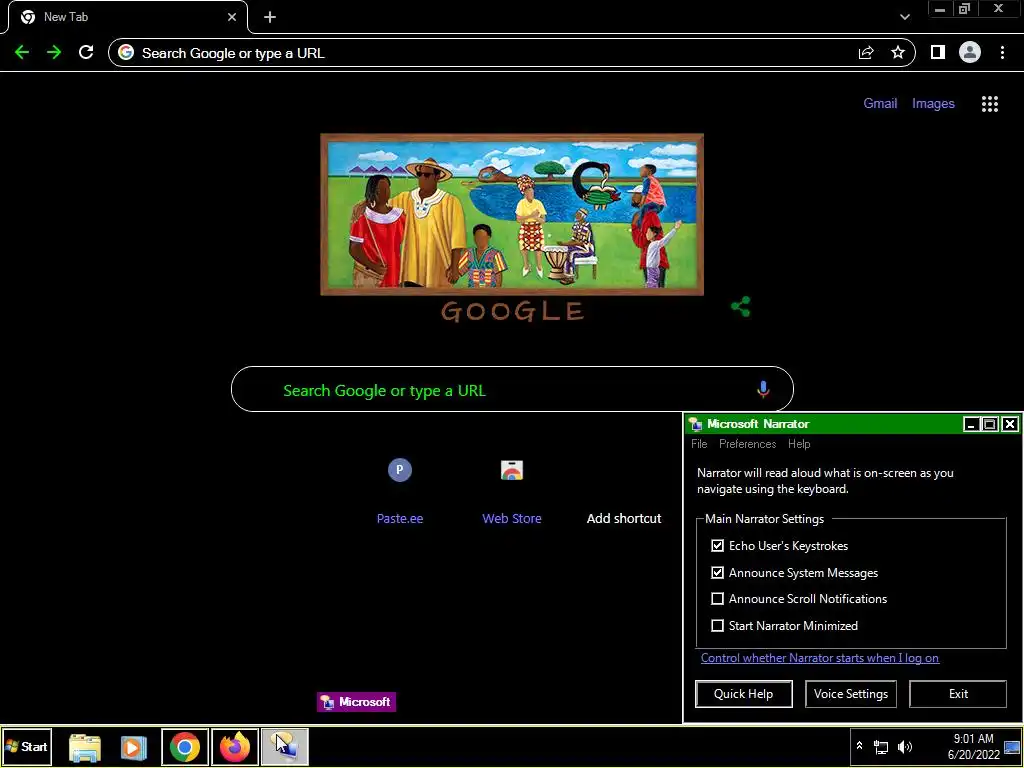Viewport: 1024px width, 768px height.
Task: Share the Google doodle
Action: pyautogui.click(x=741, y=306)
